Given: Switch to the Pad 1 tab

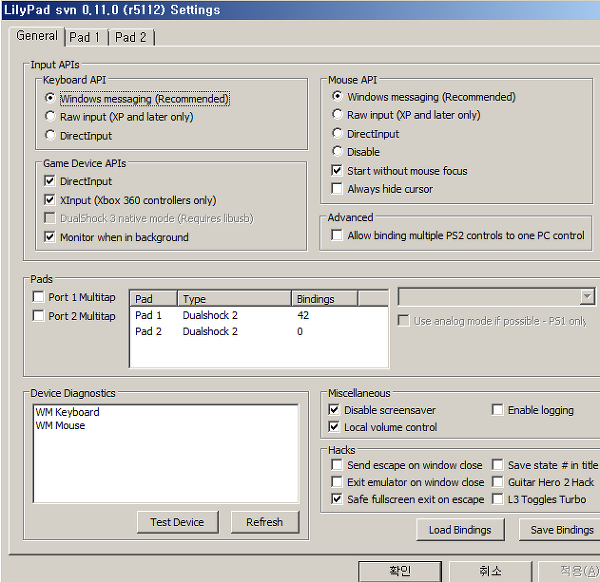Looking at the screenshot, I should pos(86,37).
